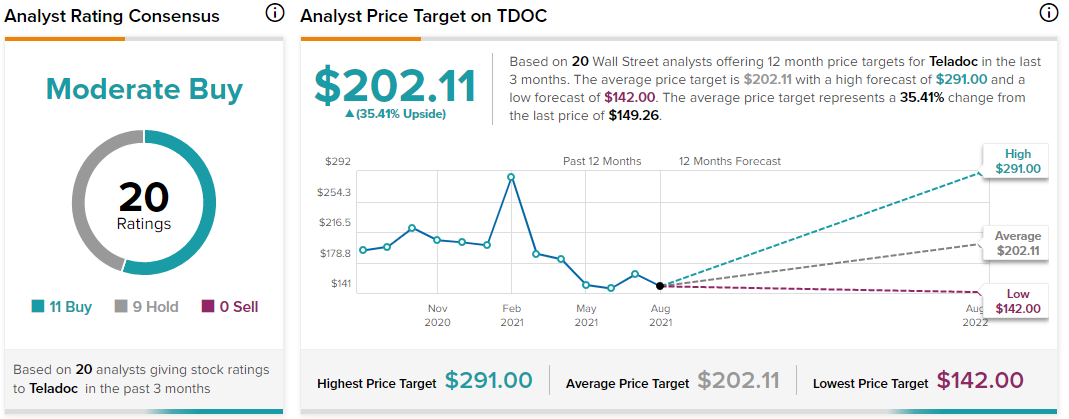The width and height of the screenshot is (1069, 419).
Task: Click the $202.11 large price target
Action: click(x=395, y=84)
